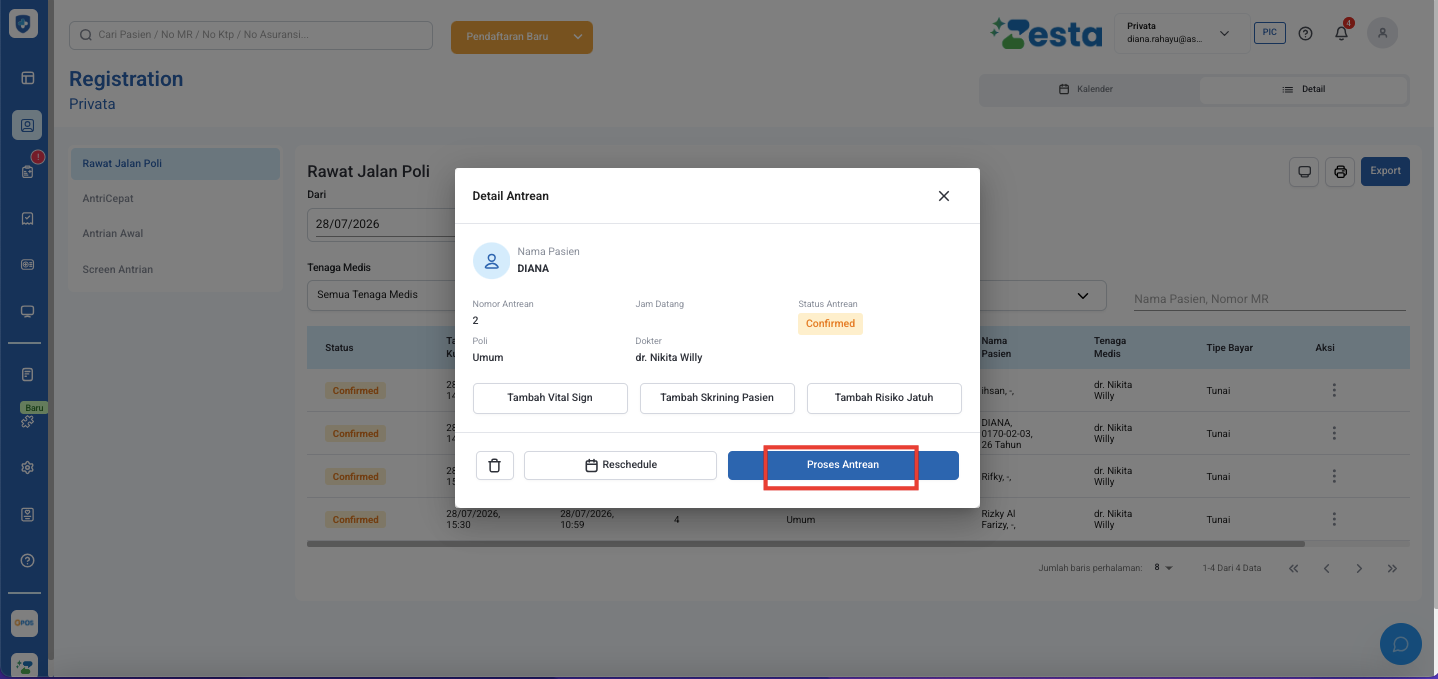Open the document report icon in the sidebar
1438x679 pixels.
coord(27,374)
